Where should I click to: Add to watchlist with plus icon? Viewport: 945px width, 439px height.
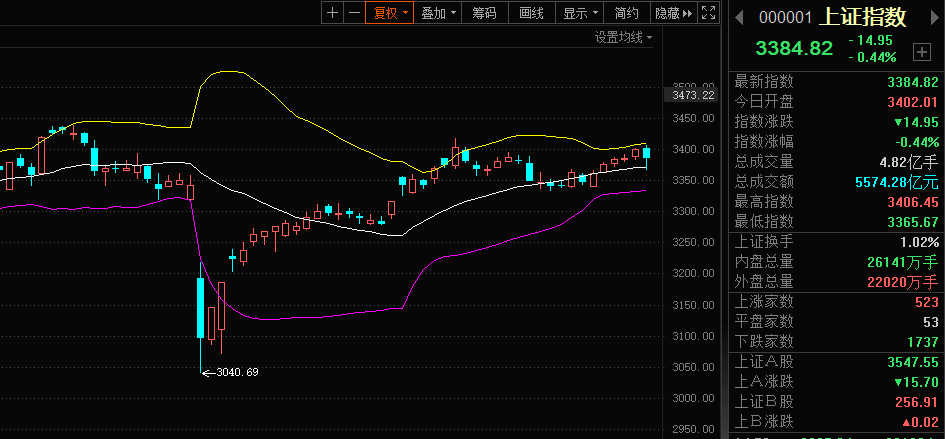pyautogui.click(x=921, y=52)
